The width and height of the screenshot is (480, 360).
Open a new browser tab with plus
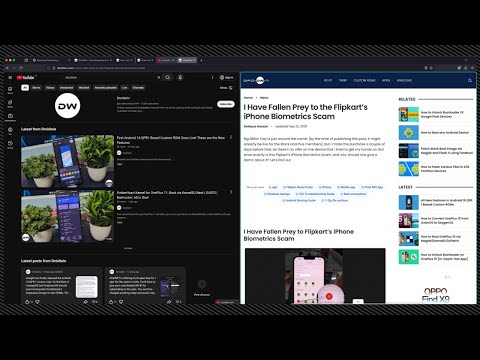[x=201, y=60]
